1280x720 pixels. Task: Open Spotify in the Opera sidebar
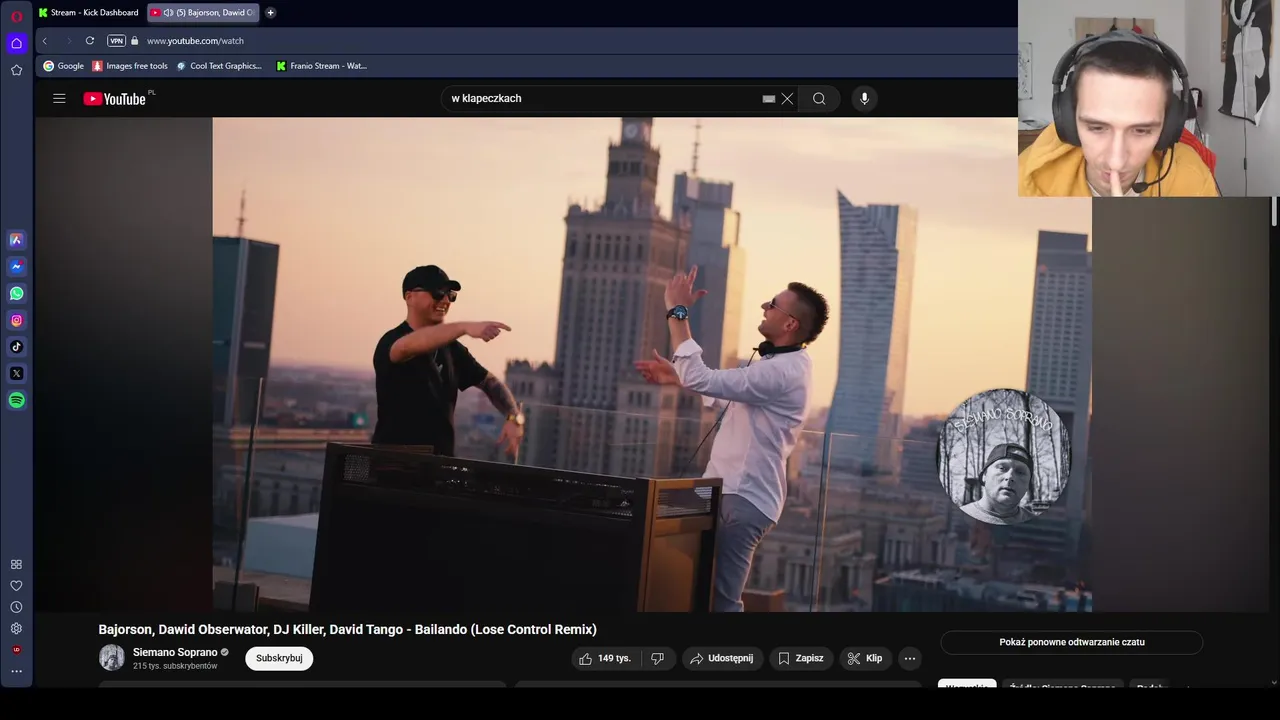[x=16, y=400]
